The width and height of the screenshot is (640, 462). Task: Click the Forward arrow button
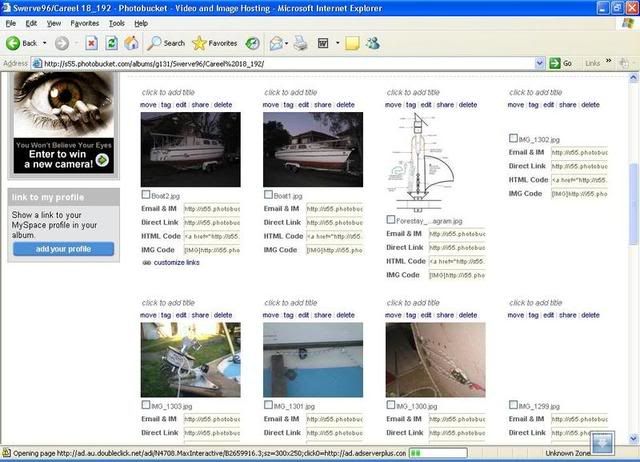[x=62, y=43]
